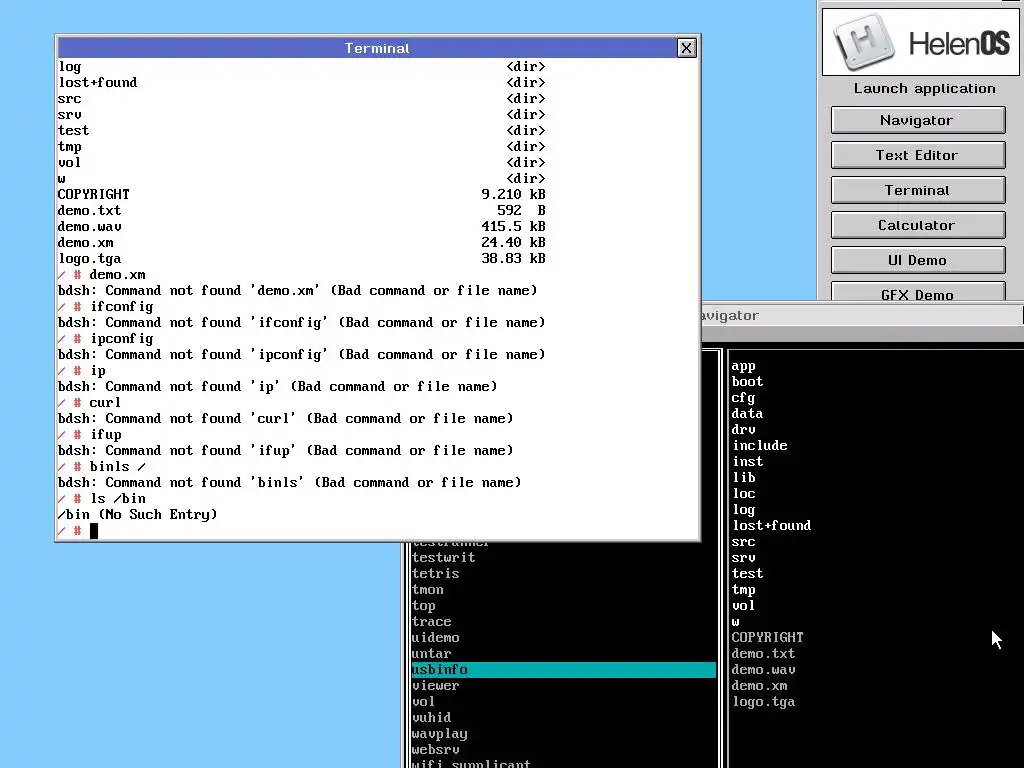Select lib folder in Navigator right panel

743,477
